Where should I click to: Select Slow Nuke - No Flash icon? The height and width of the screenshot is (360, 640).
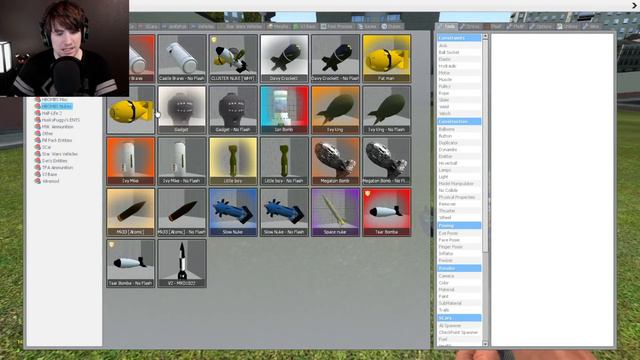(x=284, y=212)
